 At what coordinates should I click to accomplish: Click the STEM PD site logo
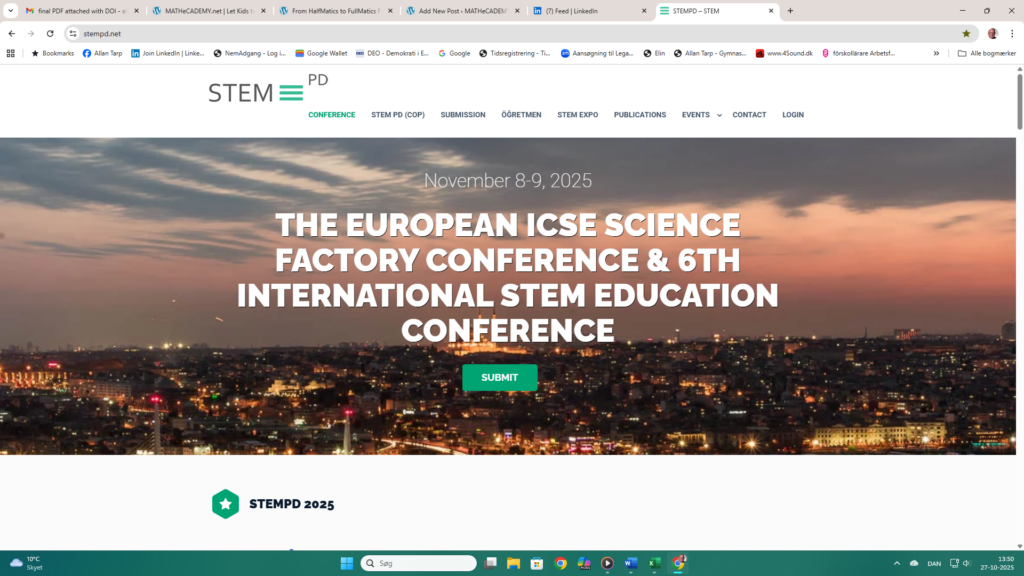point(267,90)
